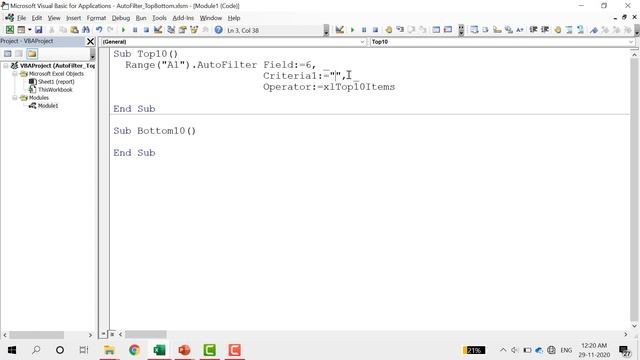The image size is (640, 360).
Task: Click the Comment Block icon
Action: coord(569,30)
